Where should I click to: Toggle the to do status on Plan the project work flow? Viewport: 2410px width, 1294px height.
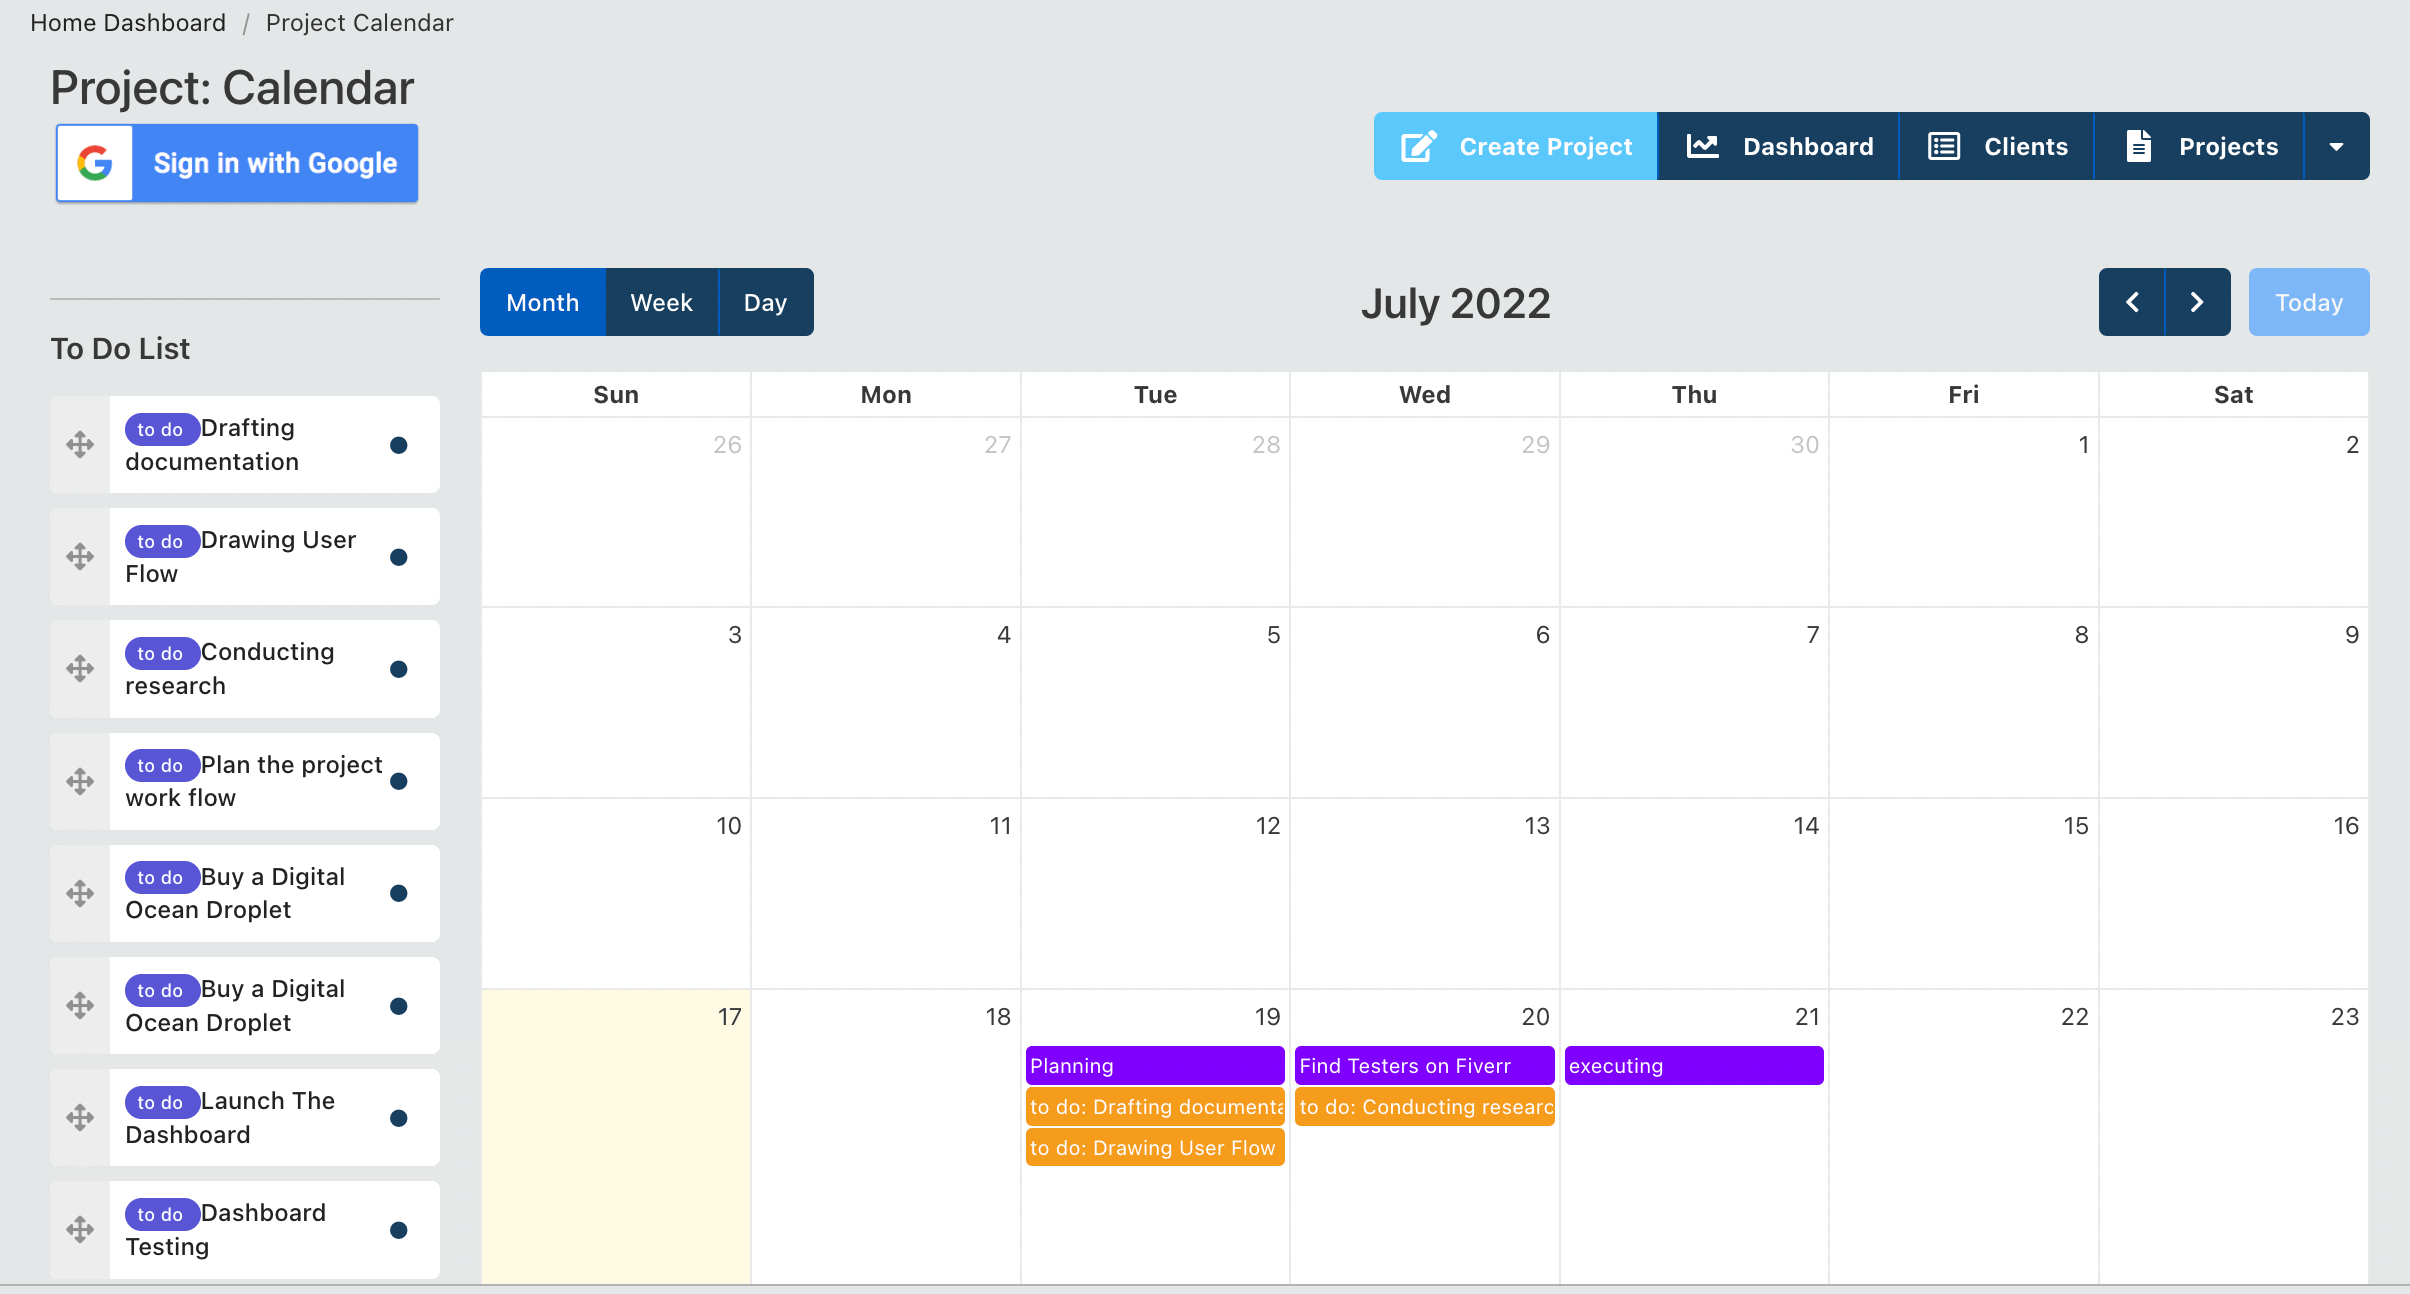[x=402, y=781]
